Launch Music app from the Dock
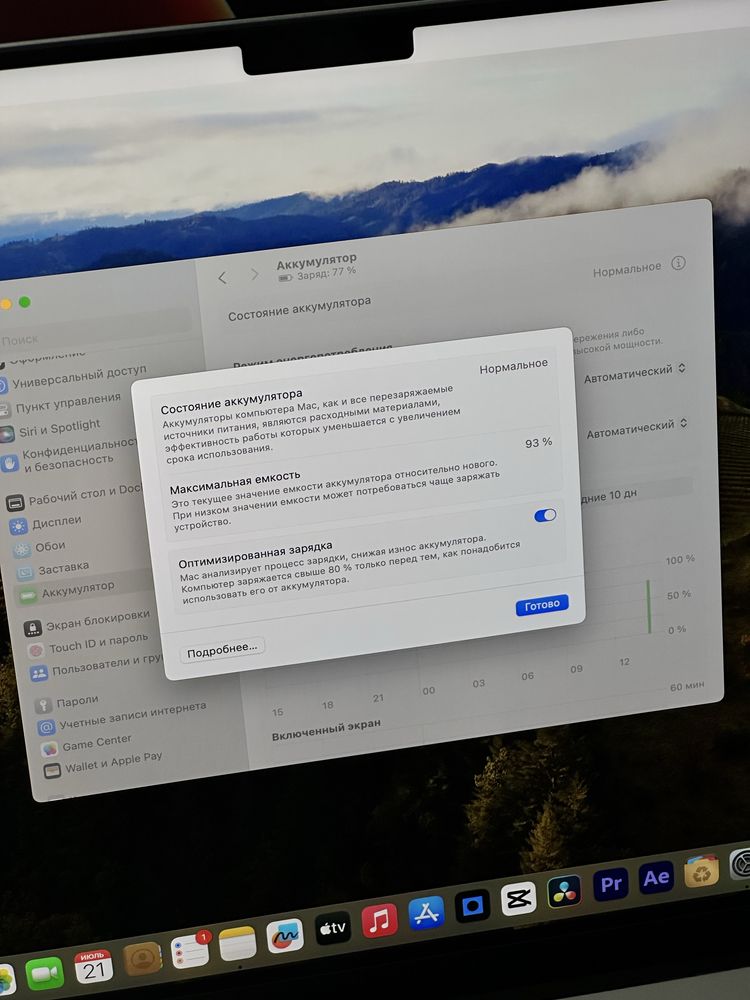 (379, 920)
